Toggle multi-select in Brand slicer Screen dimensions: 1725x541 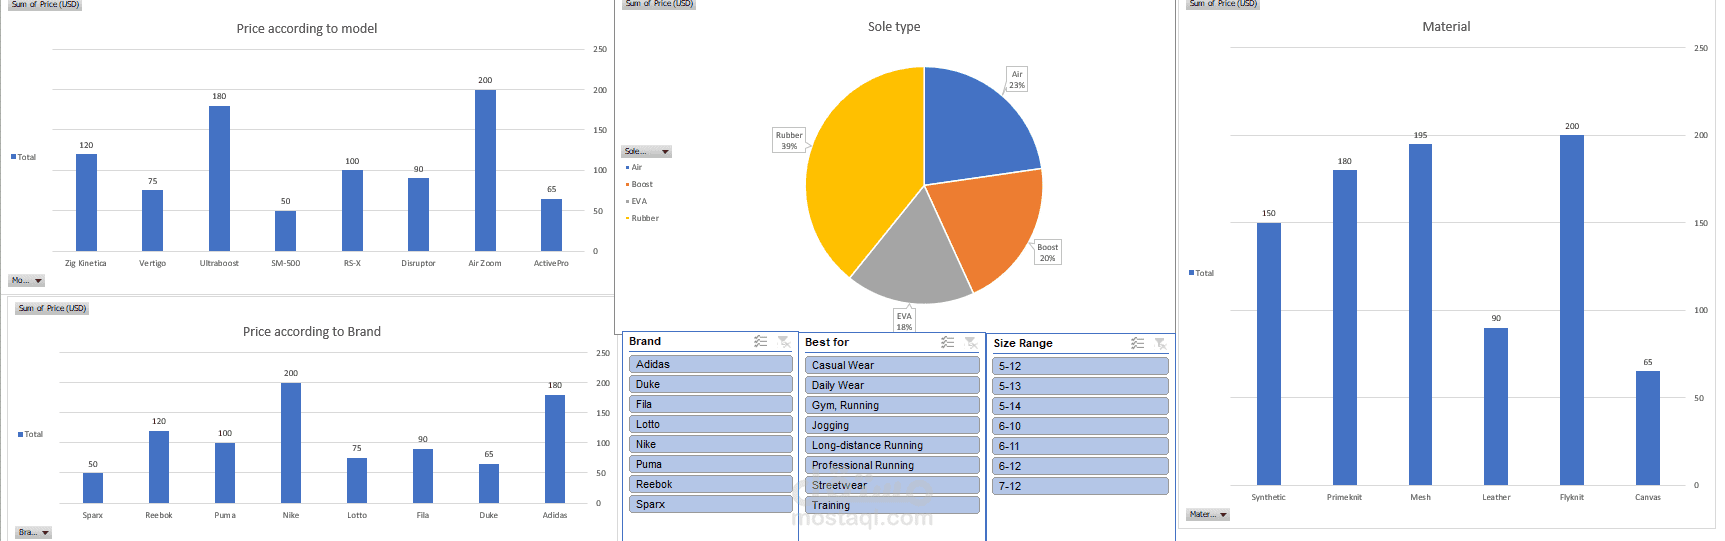(x=760, y=341)
